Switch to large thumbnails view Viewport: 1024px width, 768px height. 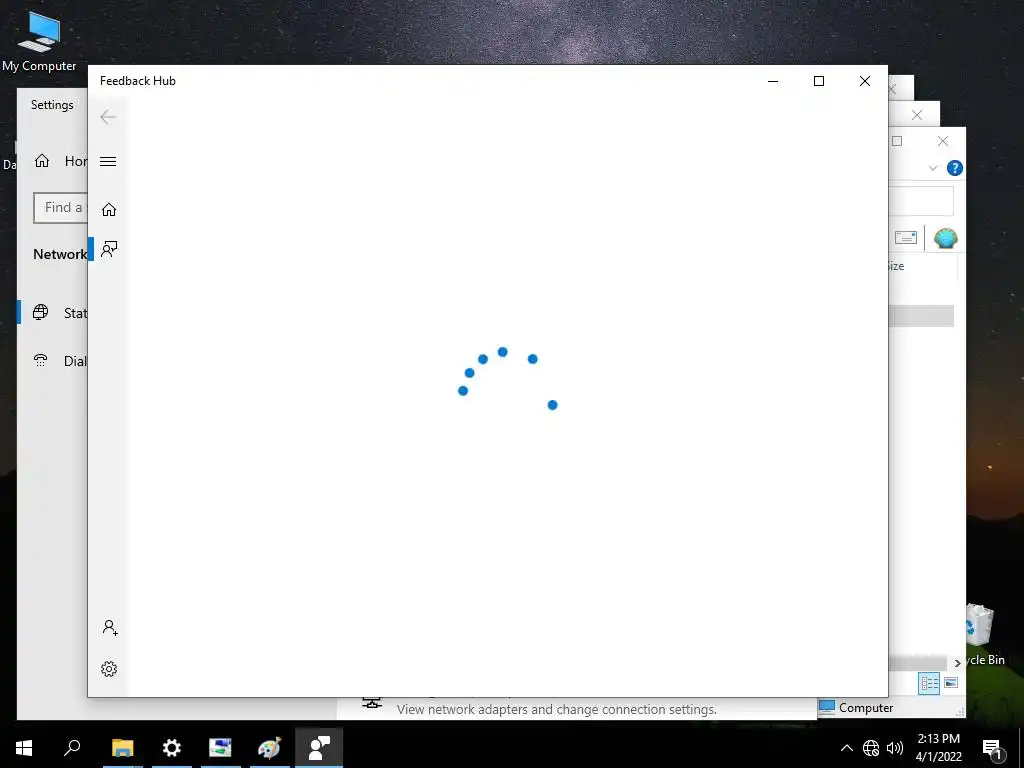tap(951, 683)
